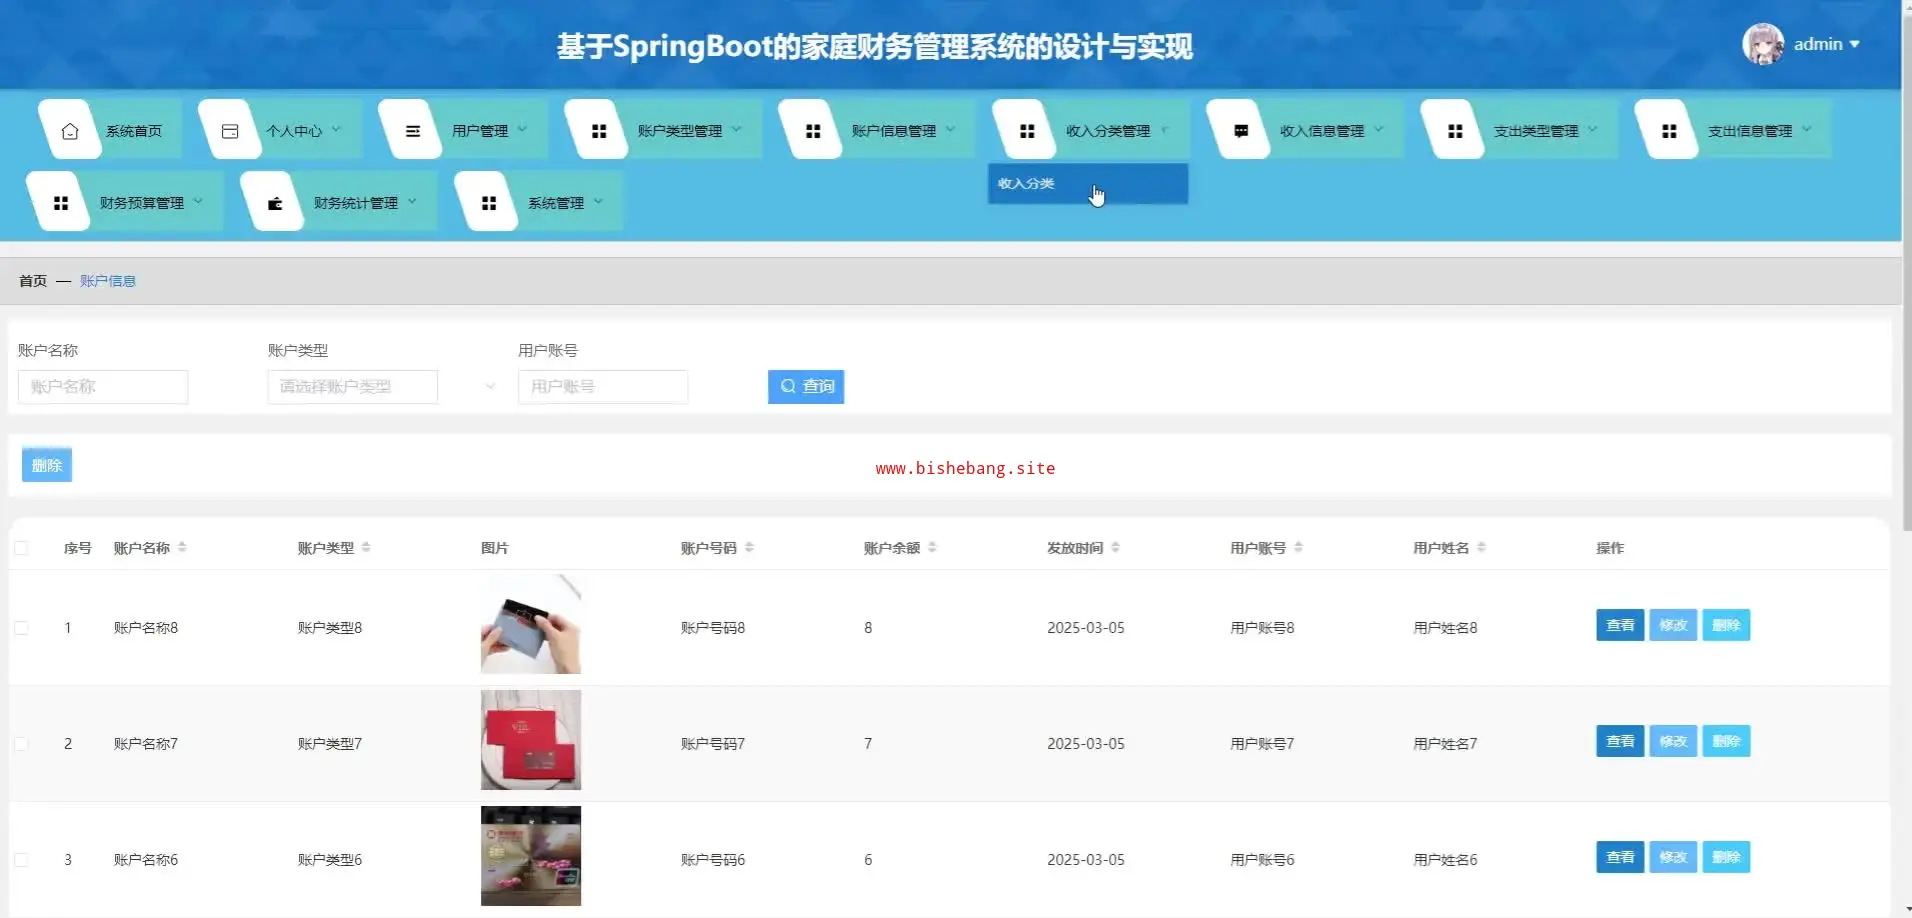Open the 账户类型 select dropdown
This screenshot has width=1912, height=918.
click(382, 387)
